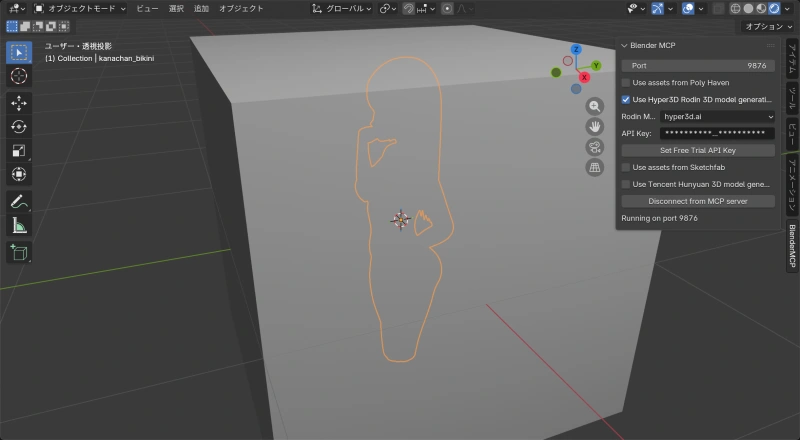
Task: Activate the Move tool
Action: [19, 103]
